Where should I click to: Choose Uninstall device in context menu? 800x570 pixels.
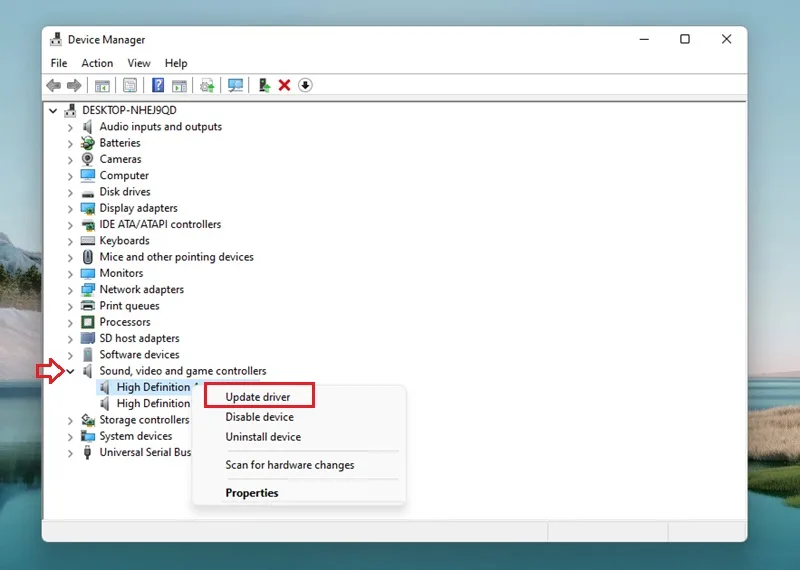(x=263, y=437)
